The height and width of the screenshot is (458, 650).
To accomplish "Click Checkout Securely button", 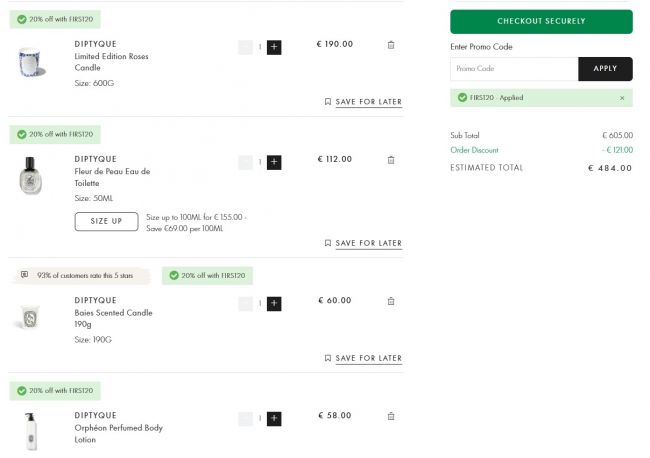I will pyautogui.click(x=541, y=21).
